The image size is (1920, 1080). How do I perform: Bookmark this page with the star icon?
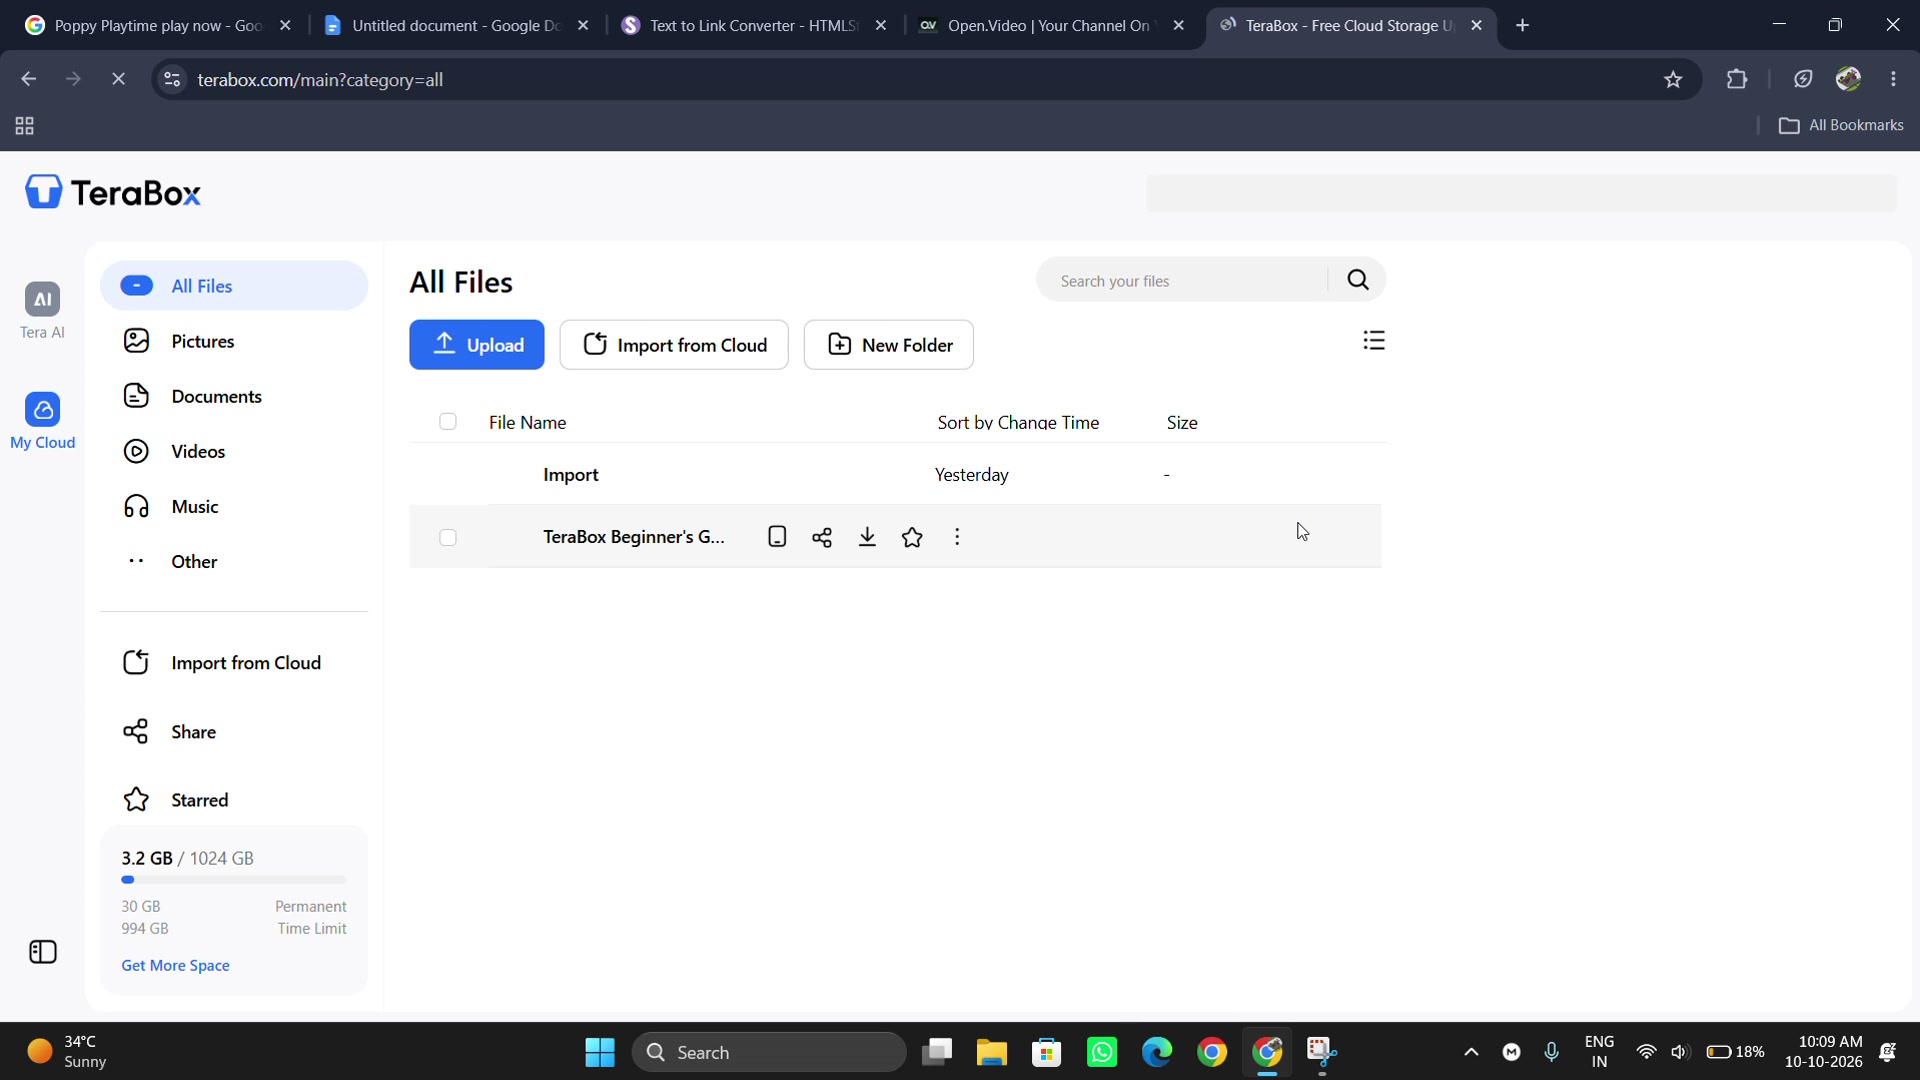click(x=1673, y=80)
